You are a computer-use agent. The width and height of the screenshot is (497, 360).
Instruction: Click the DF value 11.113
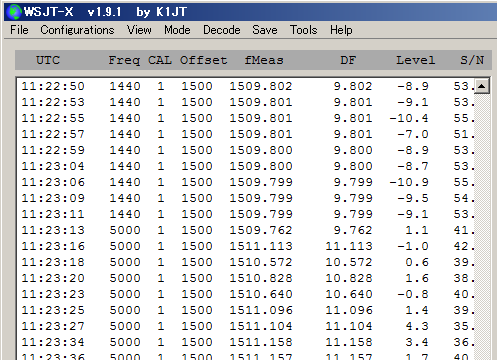[x=349, y=246]
